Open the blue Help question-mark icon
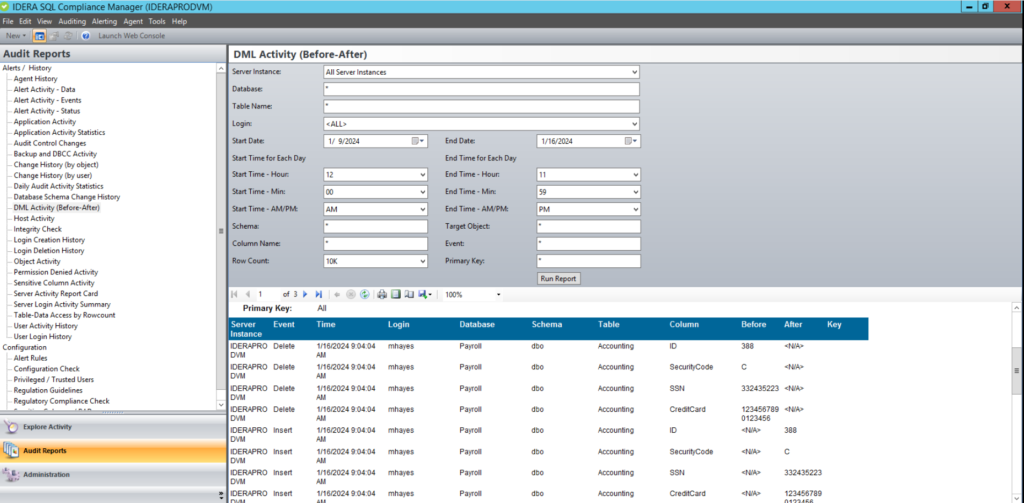Image resolution: width=1024 pixels, height=503 pixels. click(x=86, y=36)
